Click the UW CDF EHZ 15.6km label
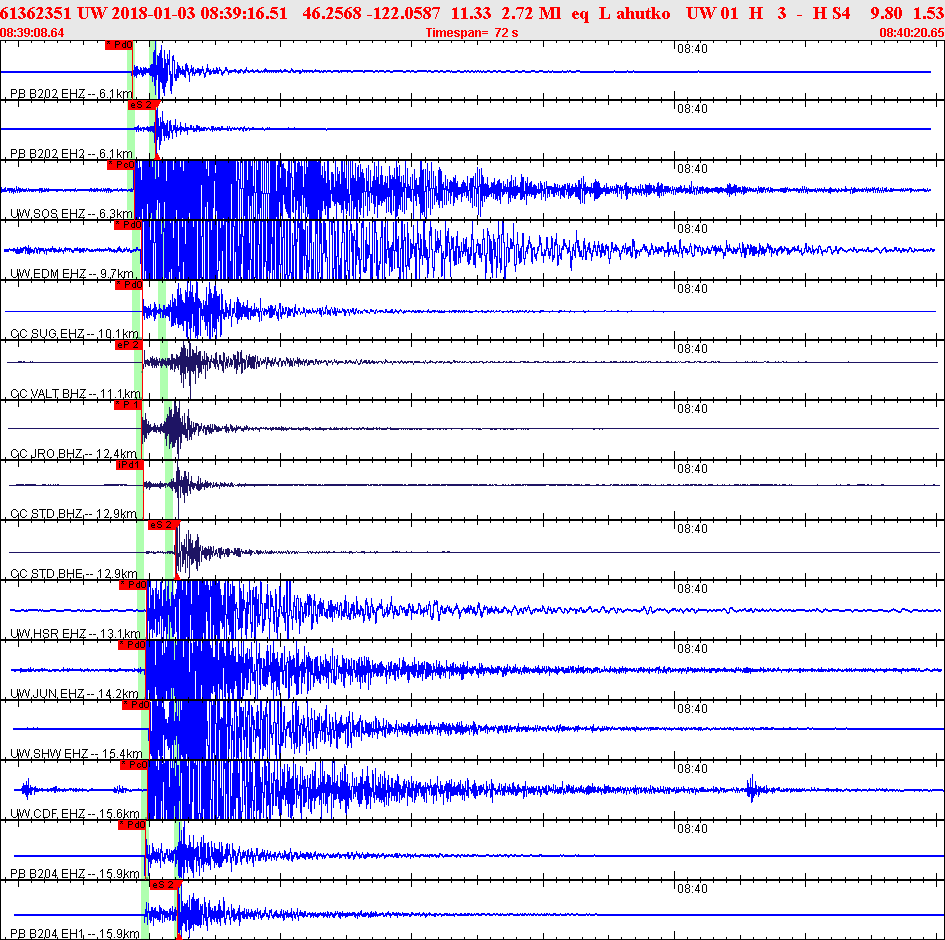This screenshot has width=945, height=940. tap(75, 813)
